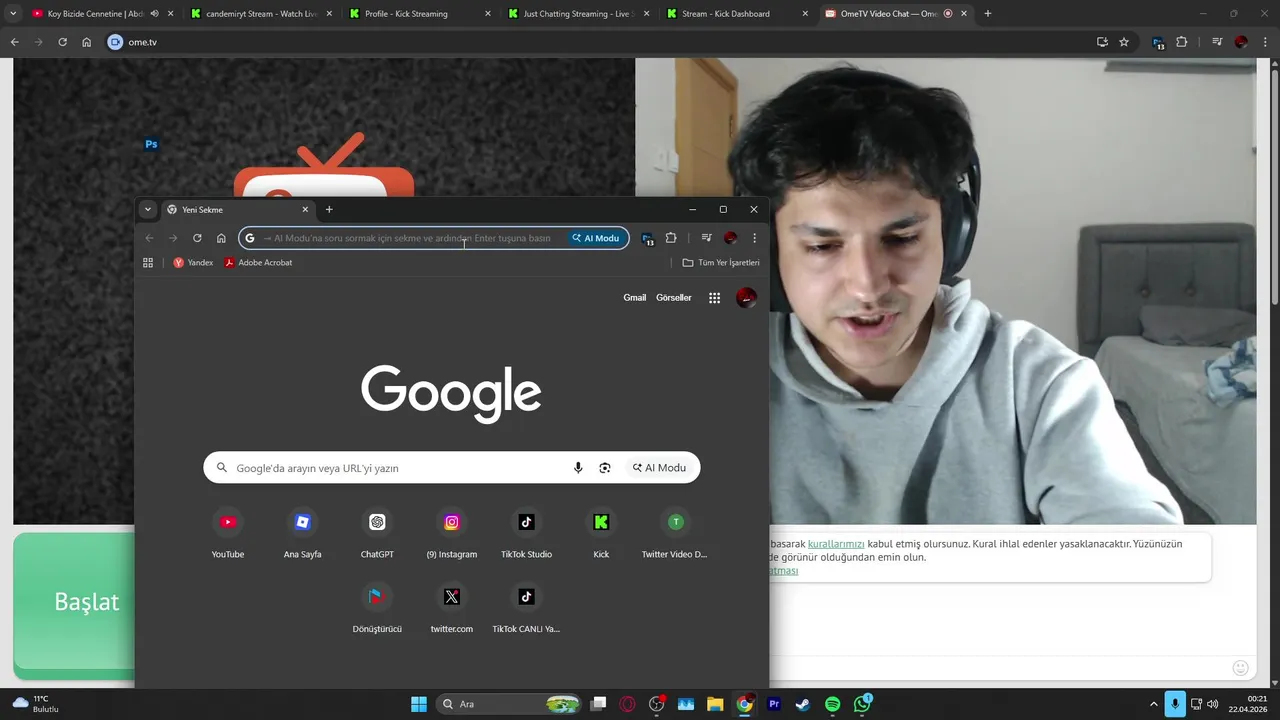Search by image with Google Lens icon
The height and width of the screenshot is (720, 1280).
pos(605,468)
